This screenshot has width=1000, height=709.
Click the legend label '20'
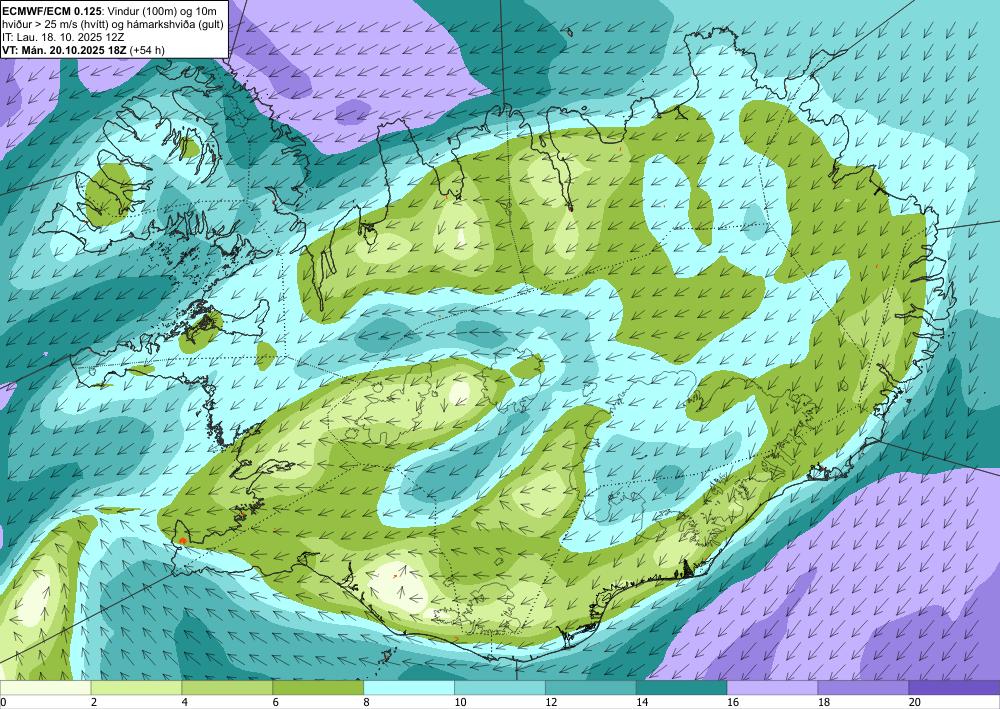click(915, 702)
